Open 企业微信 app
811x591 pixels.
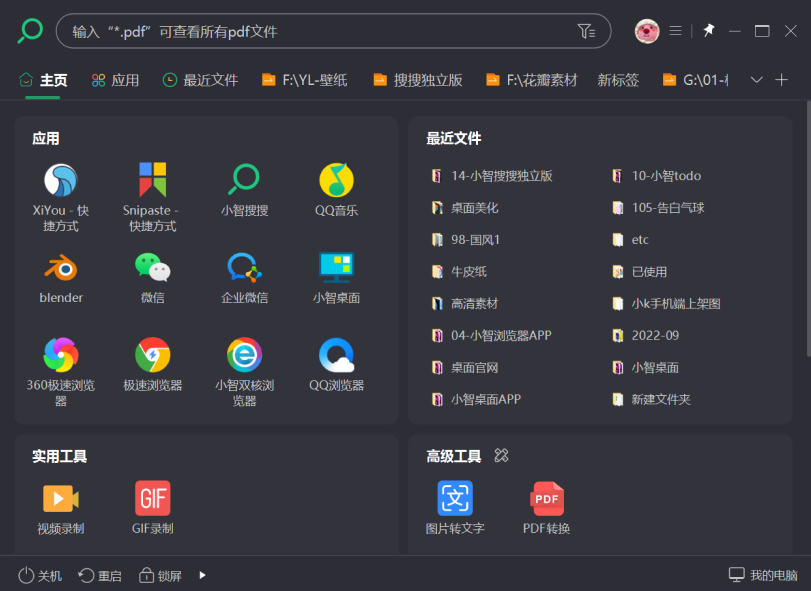tap(244, 278)
